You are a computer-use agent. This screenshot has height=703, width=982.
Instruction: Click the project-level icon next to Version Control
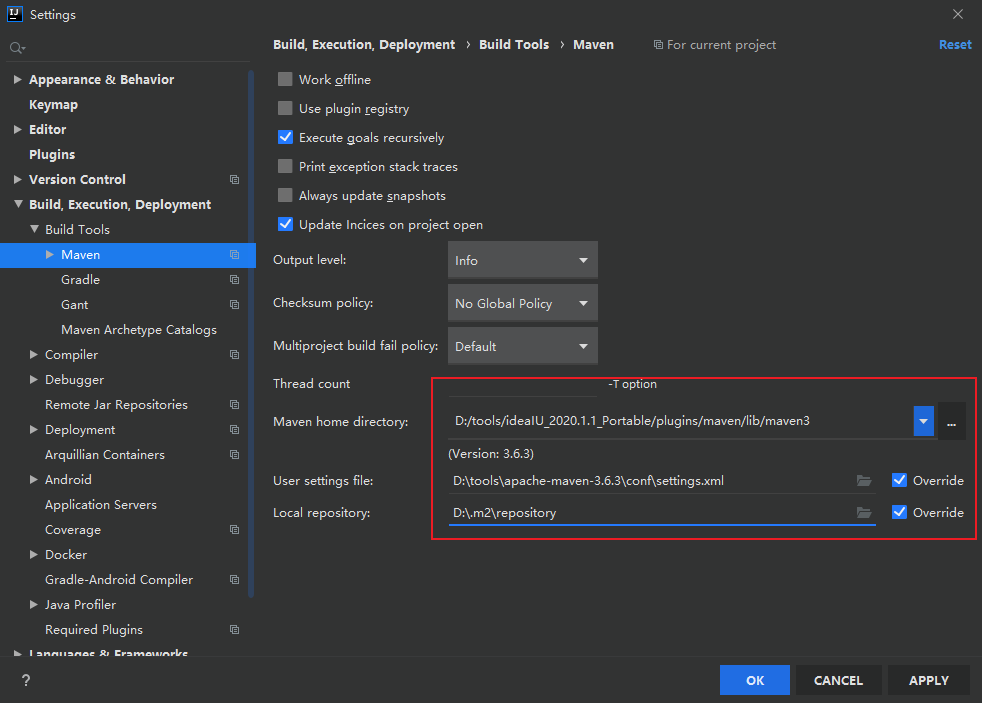[234, 180]
